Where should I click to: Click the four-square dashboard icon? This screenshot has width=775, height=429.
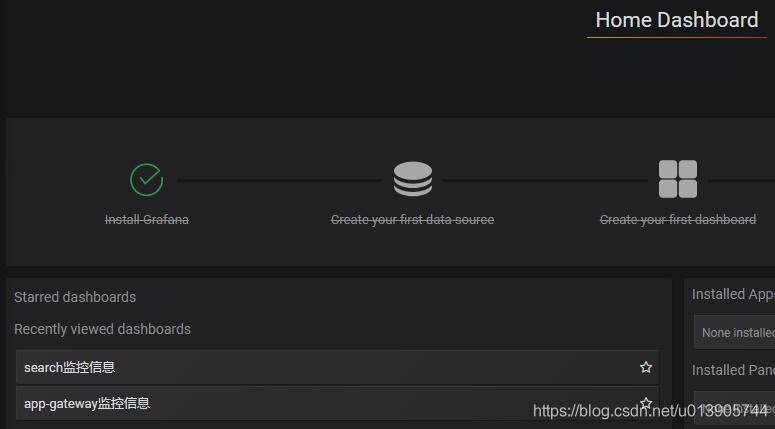[x=677, y=180]
